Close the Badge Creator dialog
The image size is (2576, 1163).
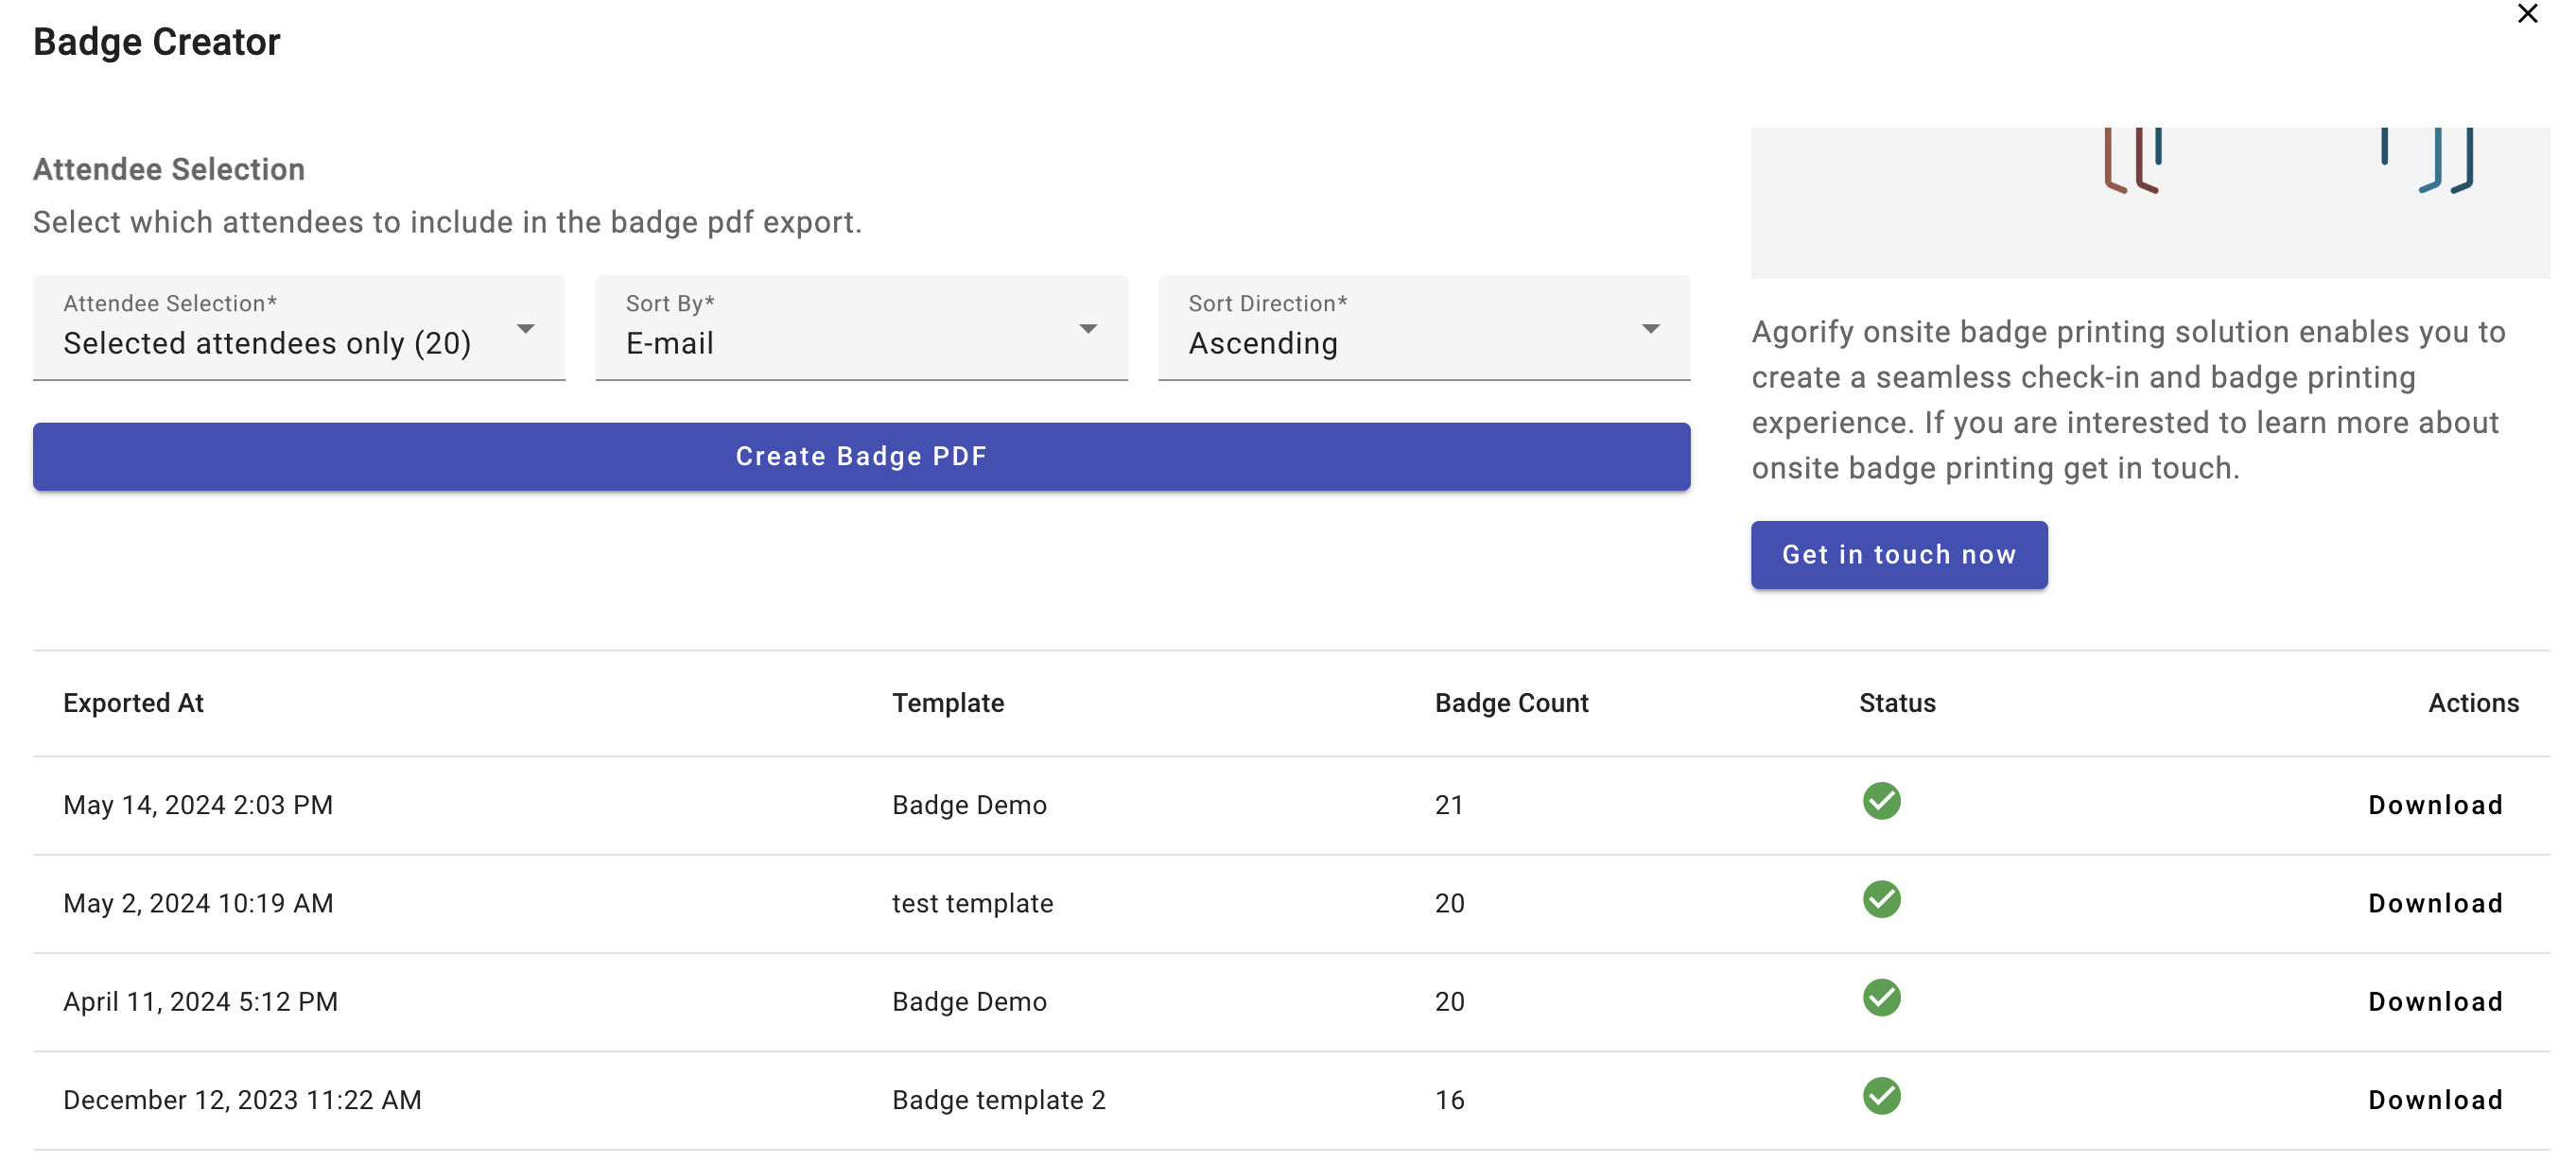(2527, 14)
